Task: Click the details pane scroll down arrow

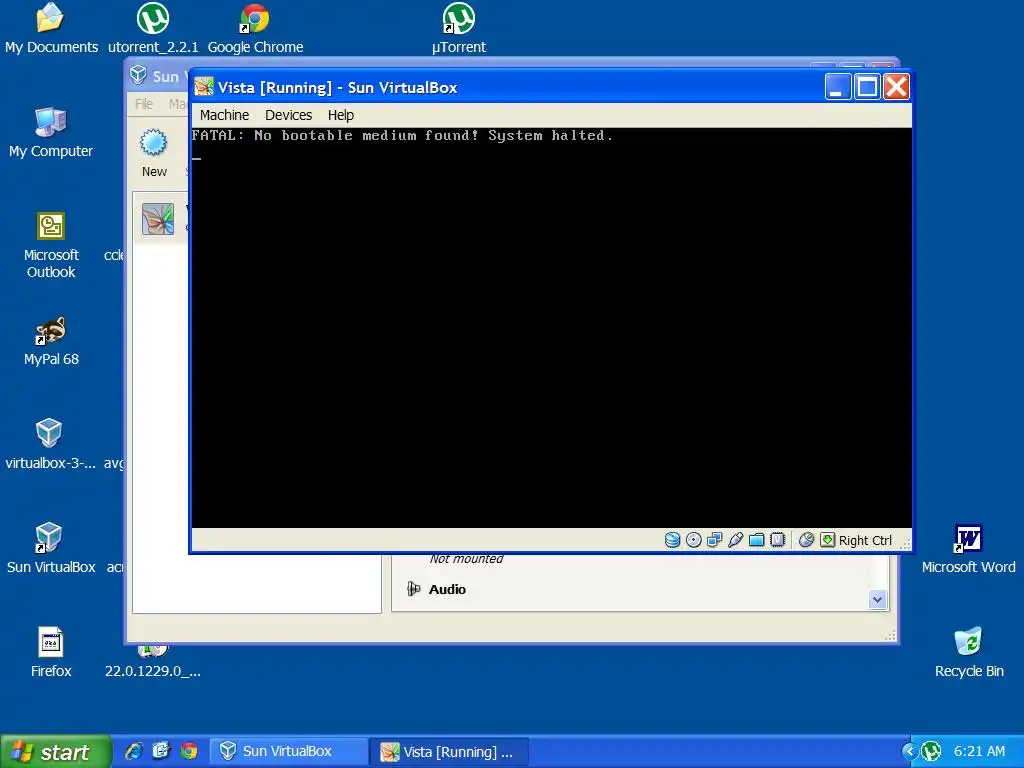Action: tap(877, 600)
